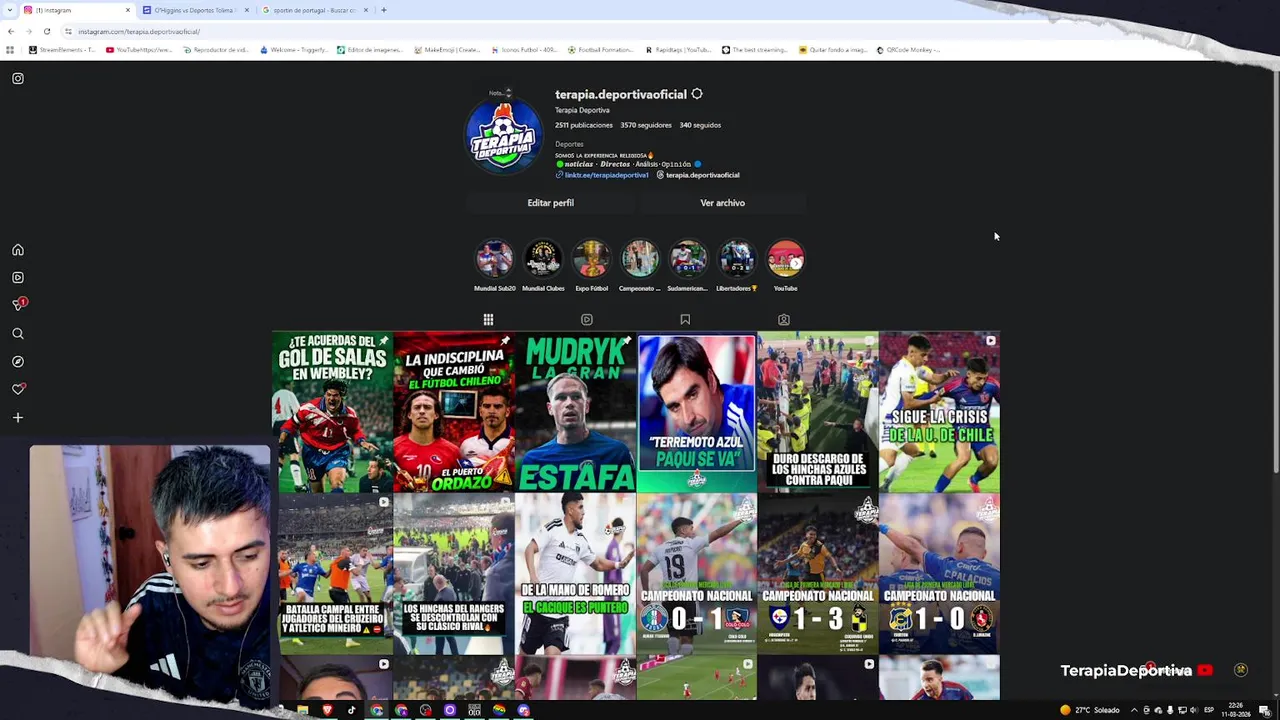Image resolution: width=1280 pixels, height=720 pixels.
Task: Open the Sigue la crisis de la U post
Action: pyautogui.click(x=939, y=412)
